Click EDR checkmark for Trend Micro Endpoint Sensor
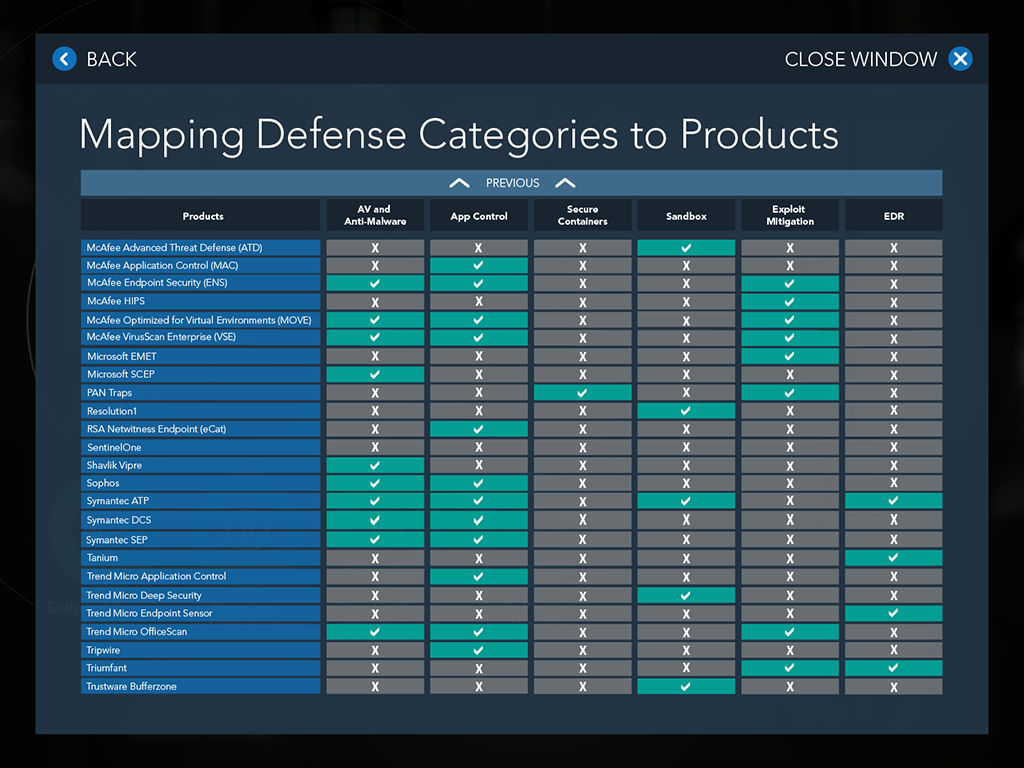 (893, 613)
